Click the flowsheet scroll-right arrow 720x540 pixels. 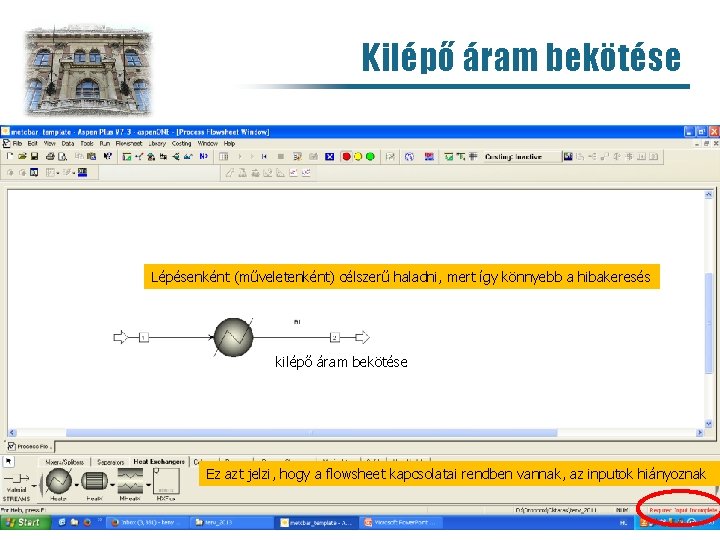click(x=699, y=433)
